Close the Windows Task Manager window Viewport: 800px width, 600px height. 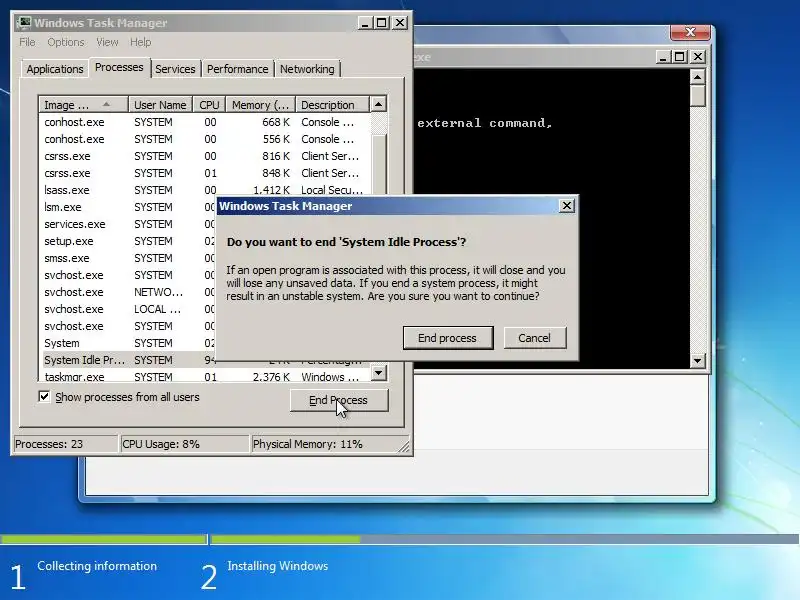point(400,23)
